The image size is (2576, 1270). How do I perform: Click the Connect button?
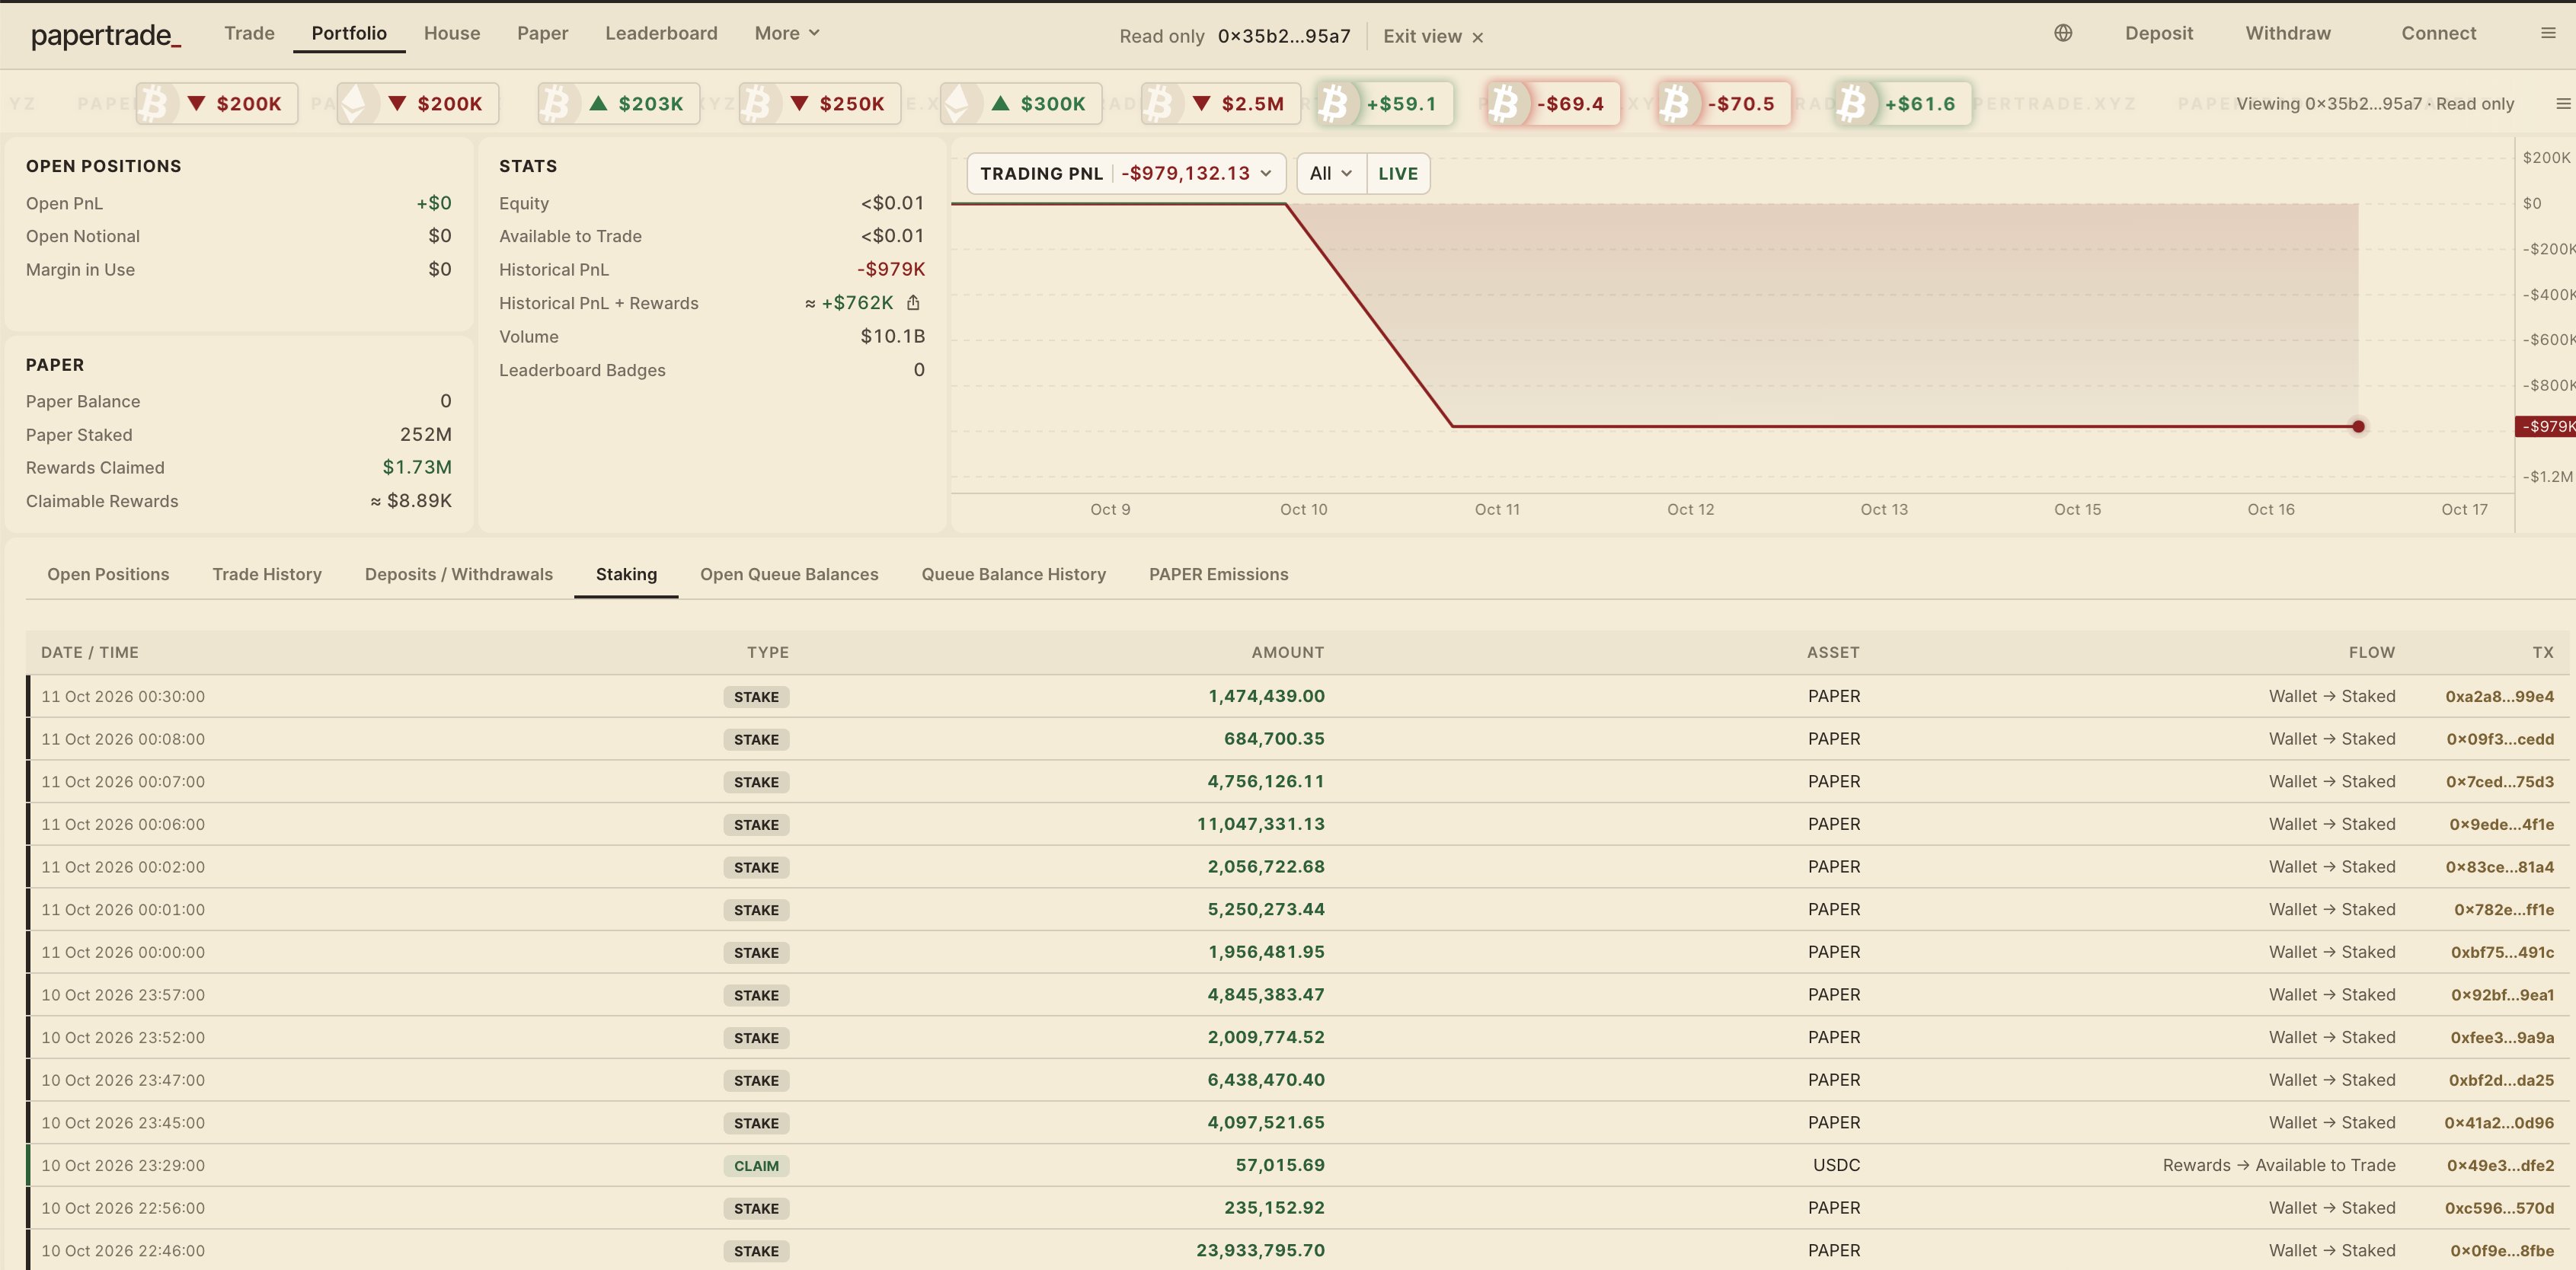tap(2439, 33)
